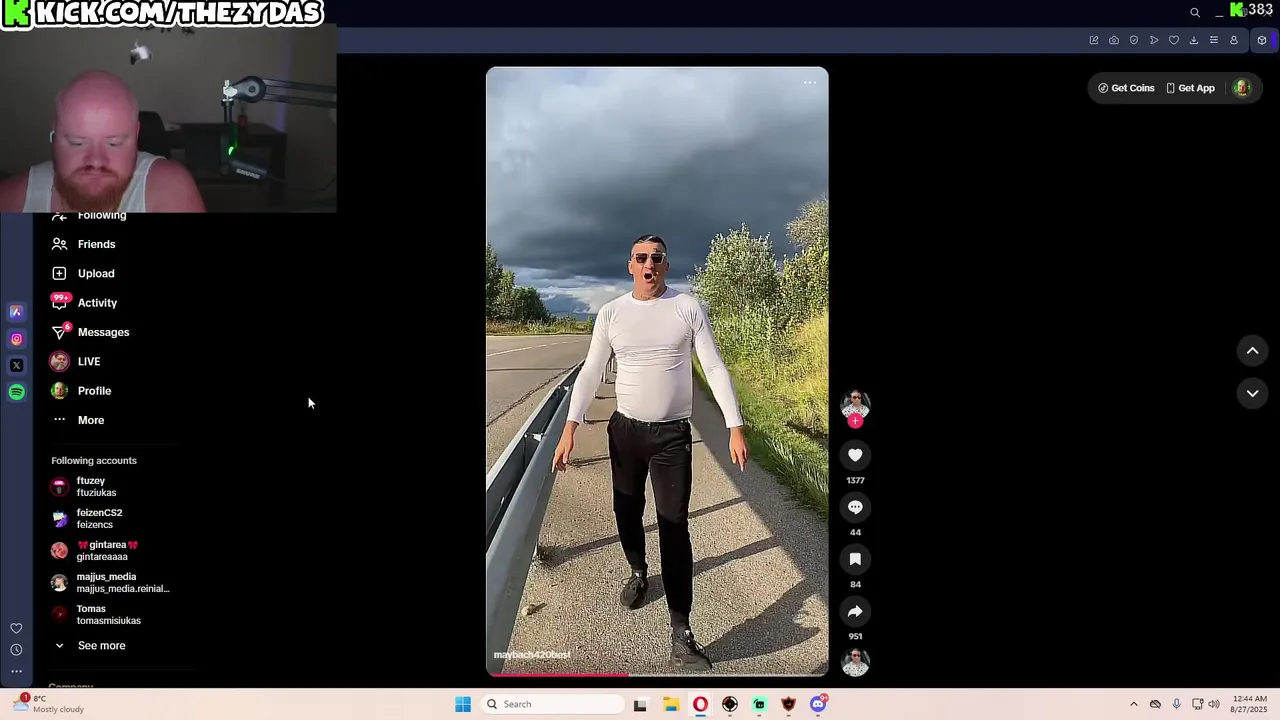Open the creator's avatar above the like button
The height and width of the screenshot is (720, 1280).
coord(855,404)
